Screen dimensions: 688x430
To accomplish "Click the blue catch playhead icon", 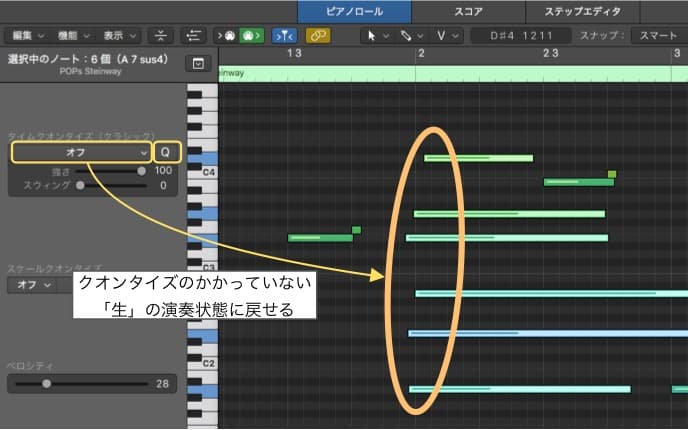I will tap(281, 35).
